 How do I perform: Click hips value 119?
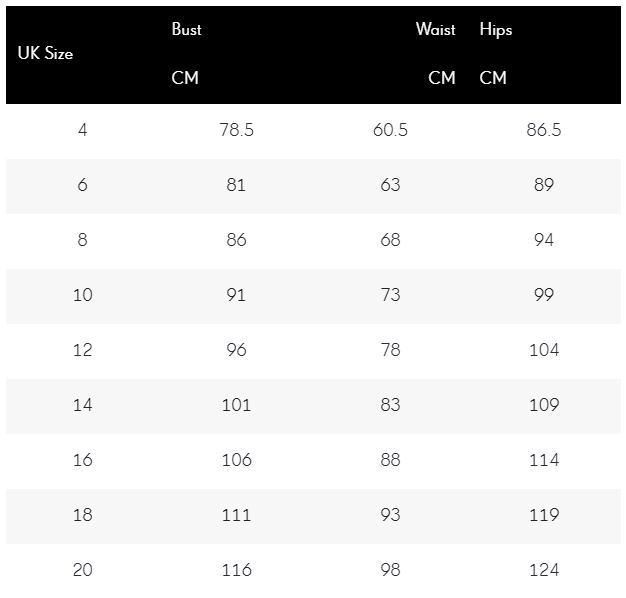(544, 515)
